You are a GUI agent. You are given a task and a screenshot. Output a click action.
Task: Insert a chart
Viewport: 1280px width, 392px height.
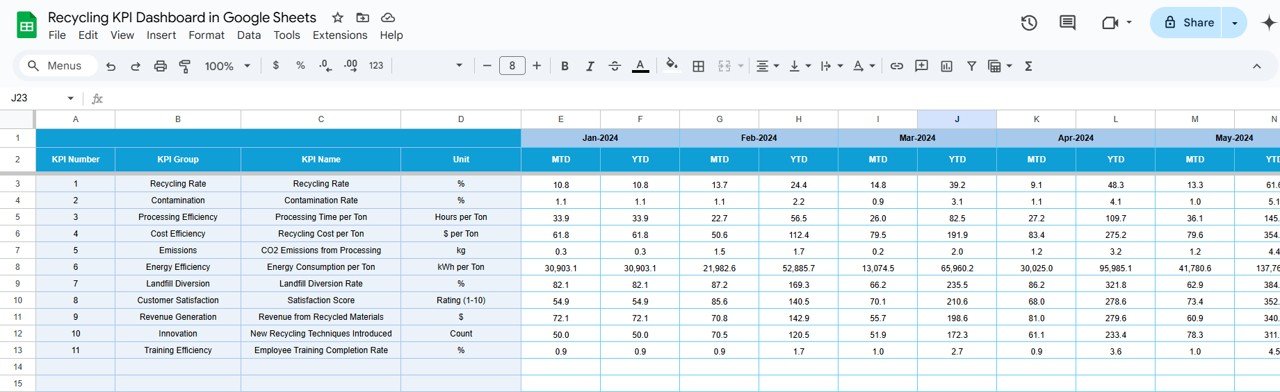pyautogui.click(x=947, y=66)
